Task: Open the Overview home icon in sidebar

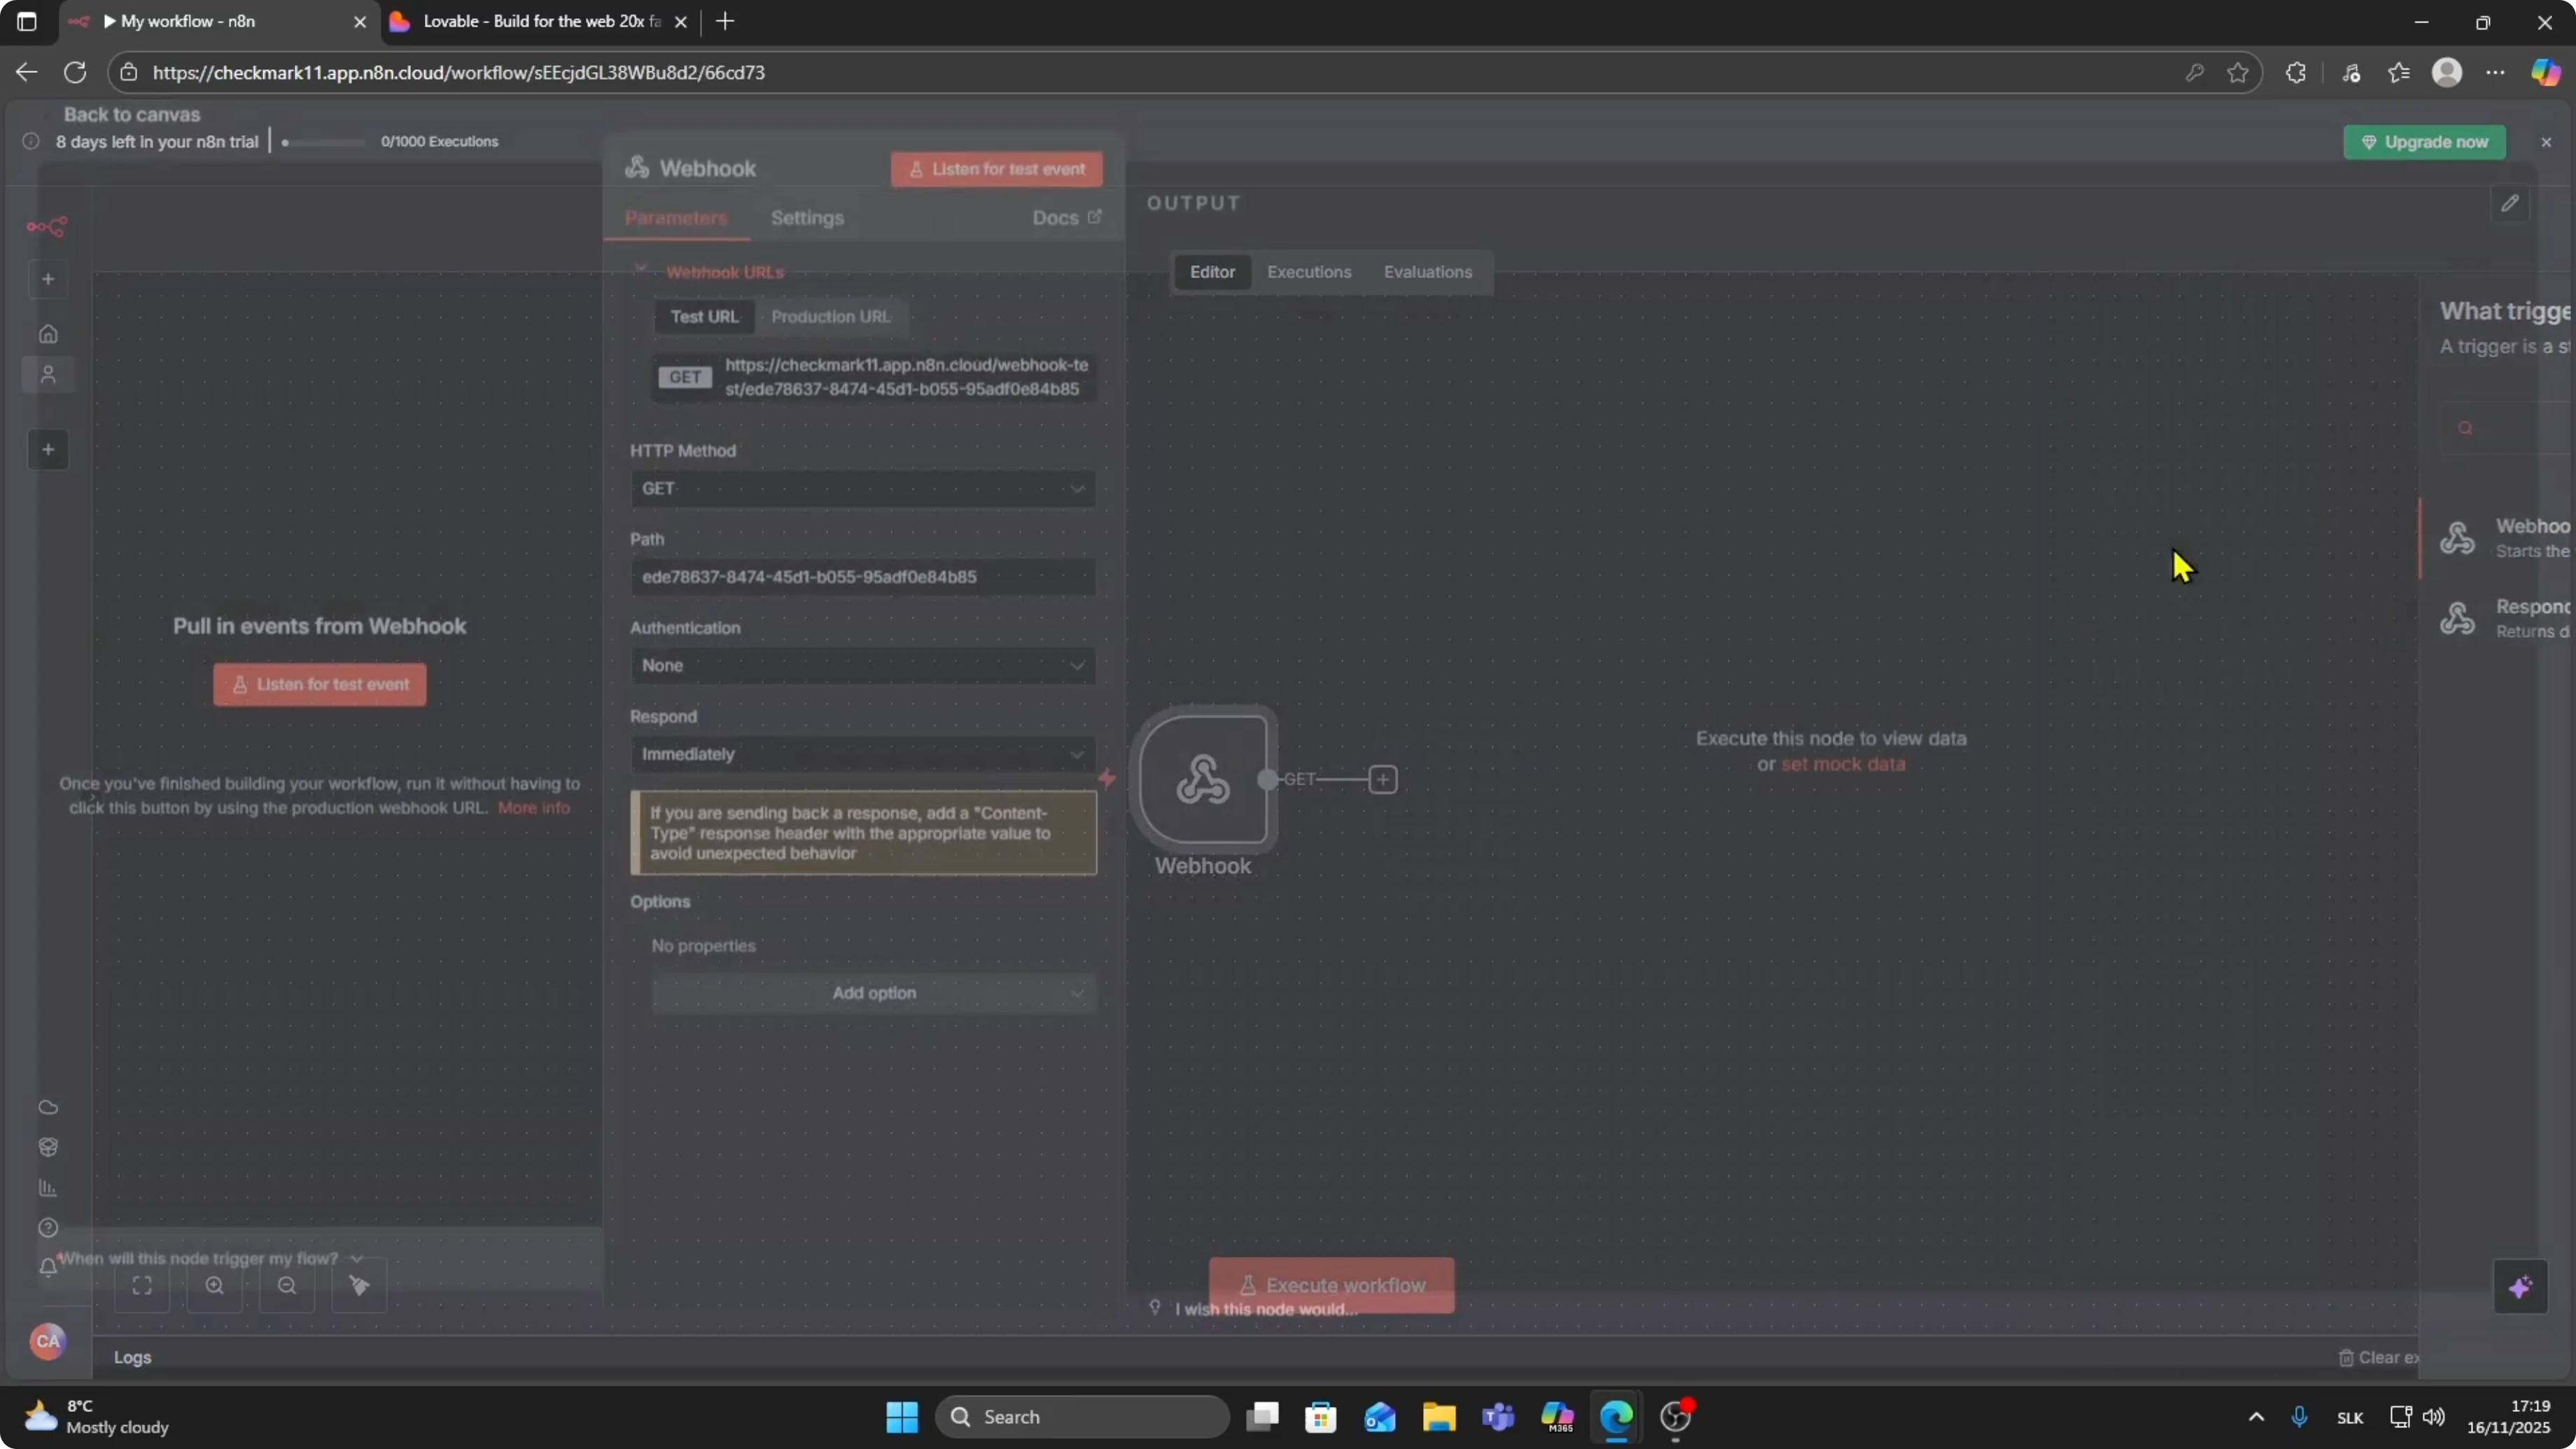Action: coord(48,334)
